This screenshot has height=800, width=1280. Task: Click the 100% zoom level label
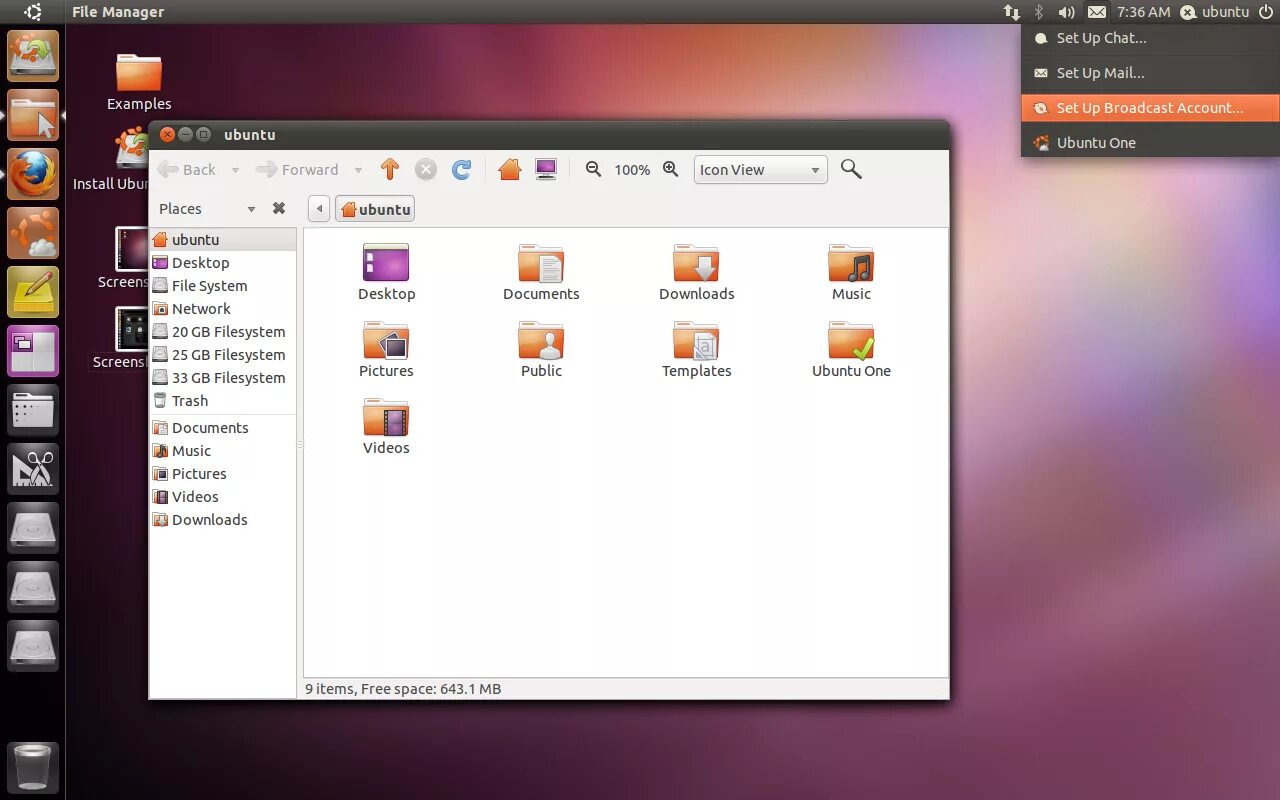click(632, 170)
